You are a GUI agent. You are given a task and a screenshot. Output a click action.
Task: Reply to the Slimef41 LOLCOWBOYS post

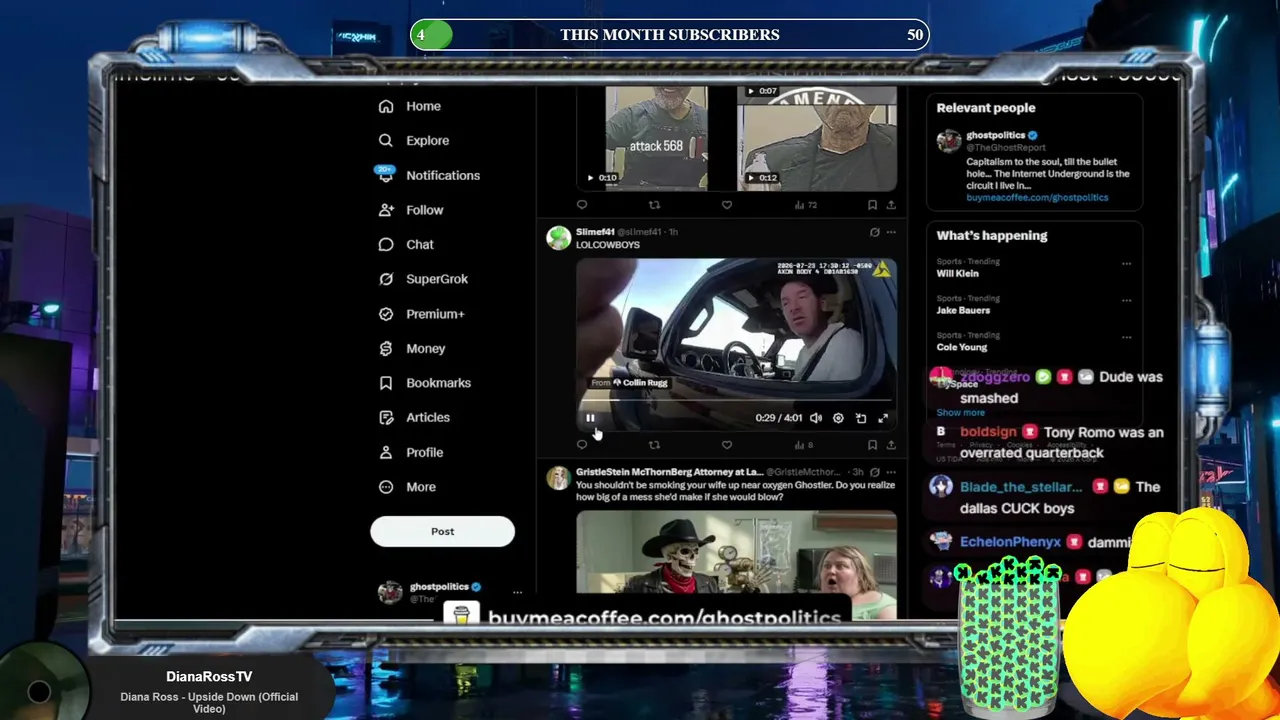pos(582,445)
